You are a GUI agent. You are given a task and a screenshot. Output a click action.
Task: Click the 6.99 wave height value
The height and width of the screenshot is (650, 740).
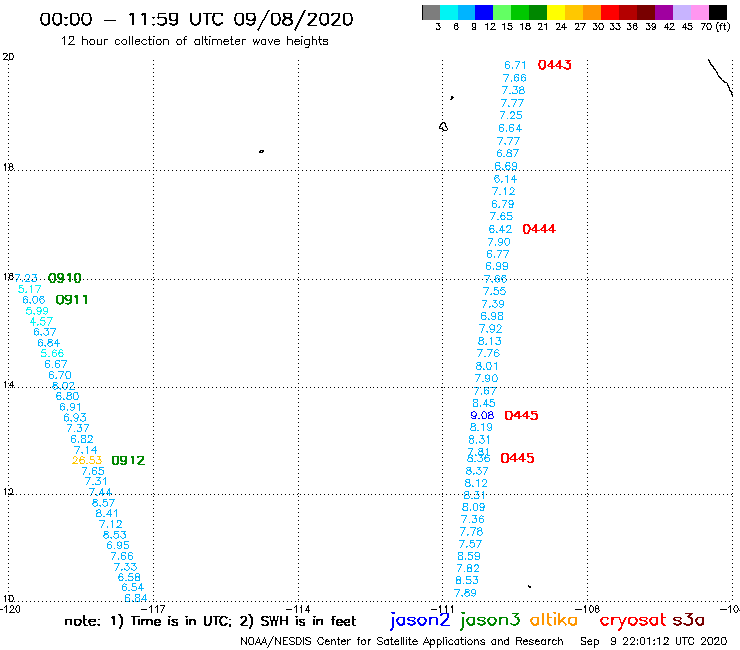496,266
